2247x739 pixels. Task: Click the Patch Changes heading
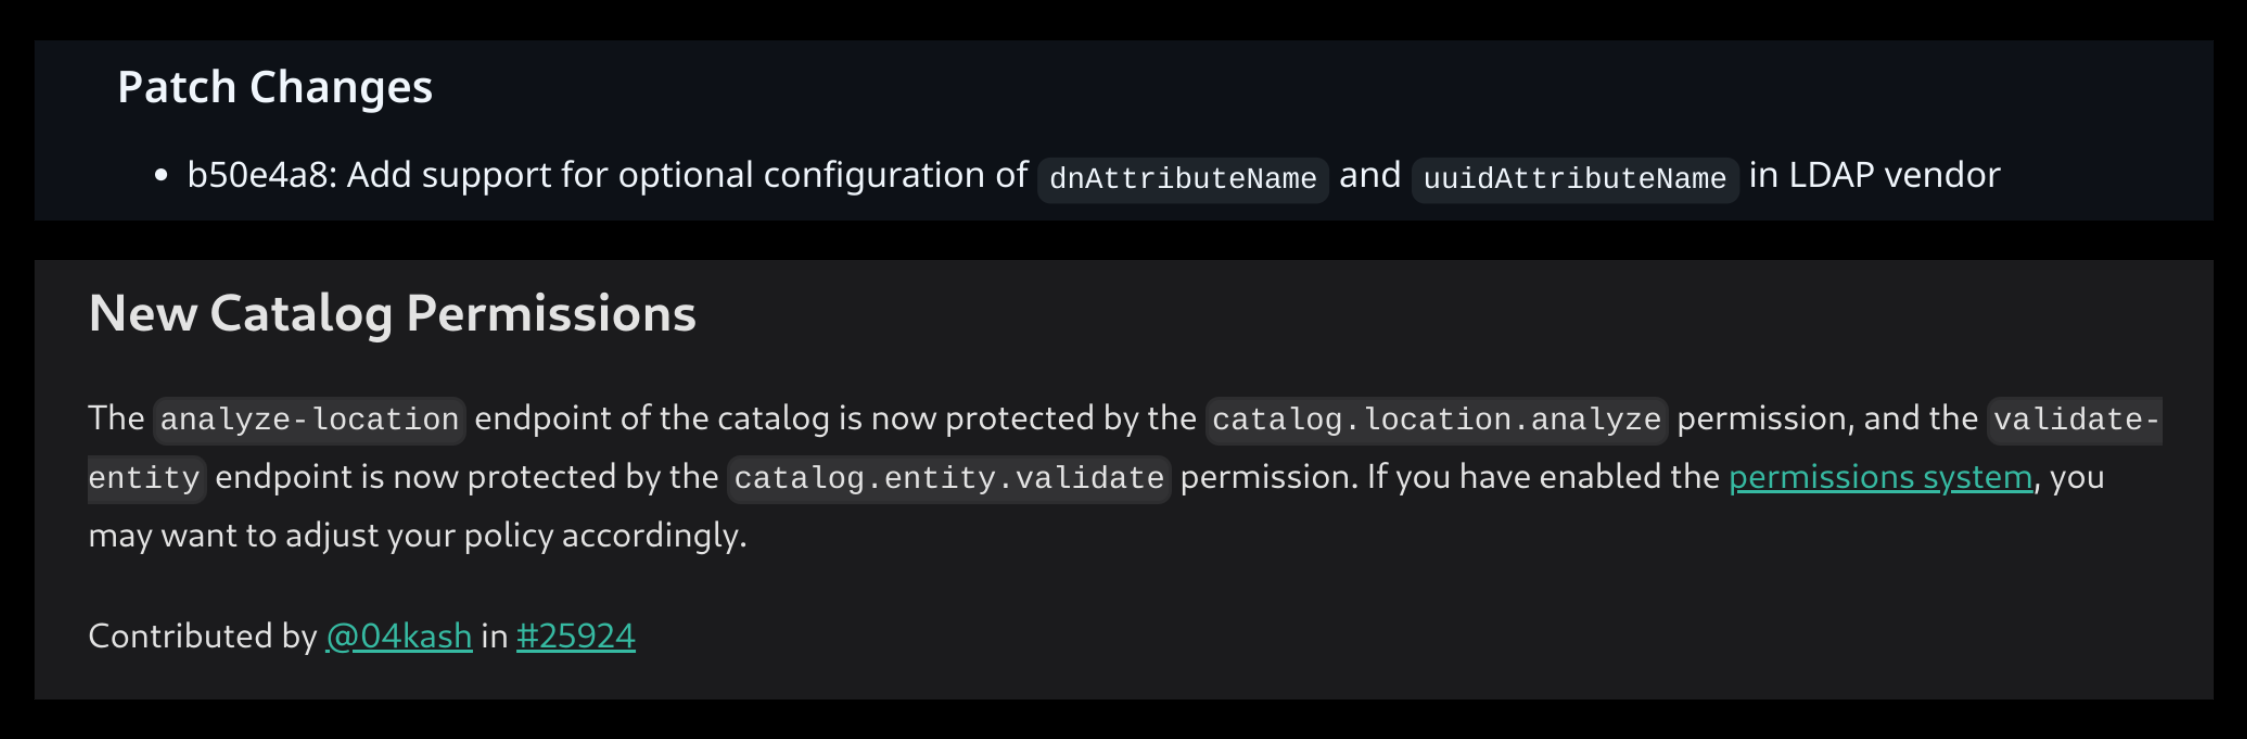[275, 88]
